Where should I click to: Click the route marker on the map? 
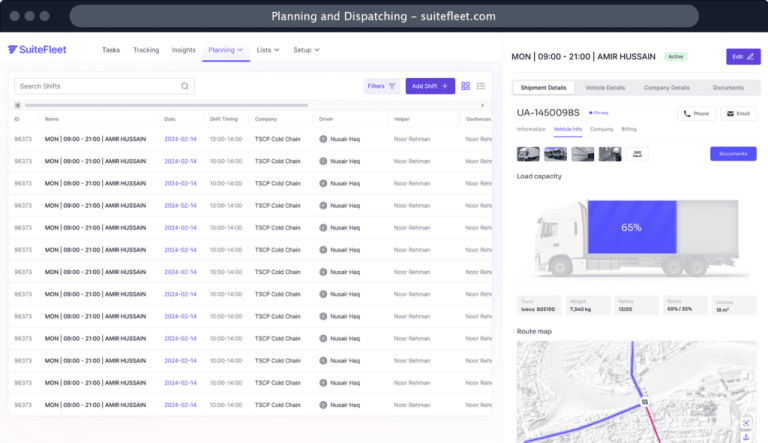point(645,403)
